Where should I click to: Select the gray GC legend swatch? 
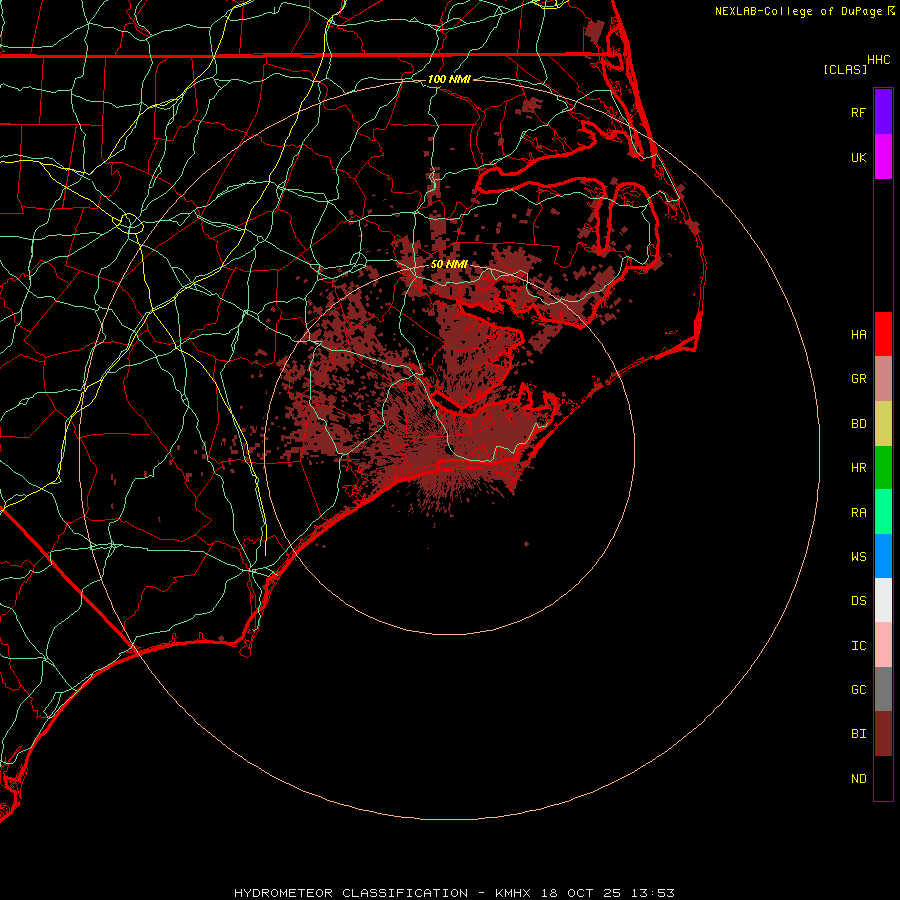pyautogui.click(x=883, y=689)
